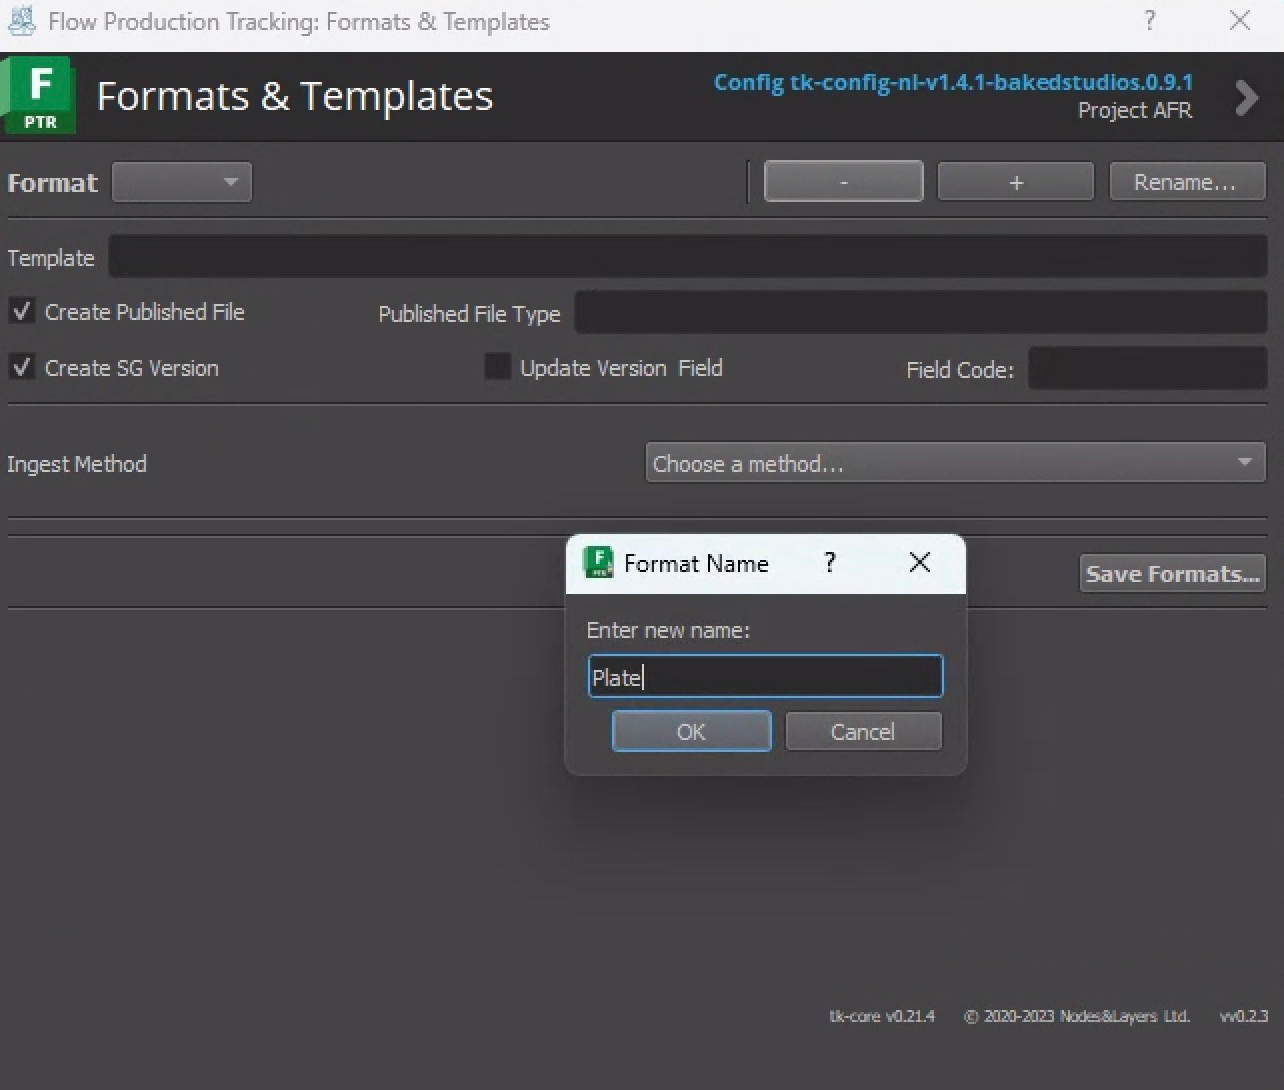Open the config tk-config-nl link
The height and width of the screenshot is (1090, 1284).
pos(953,82)
